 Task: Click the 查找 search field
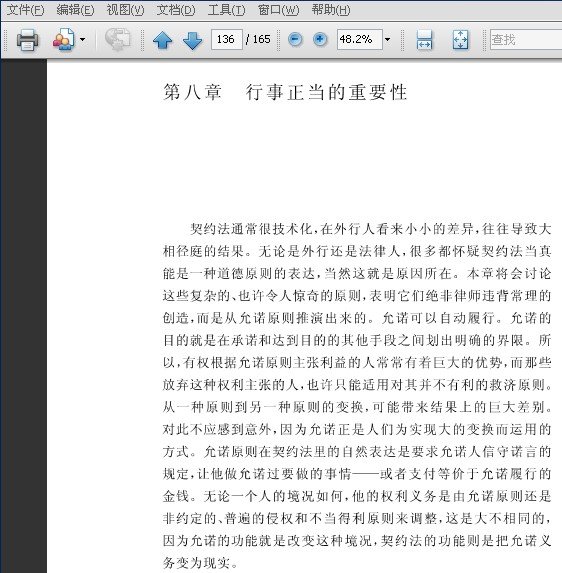click(525, 39)
